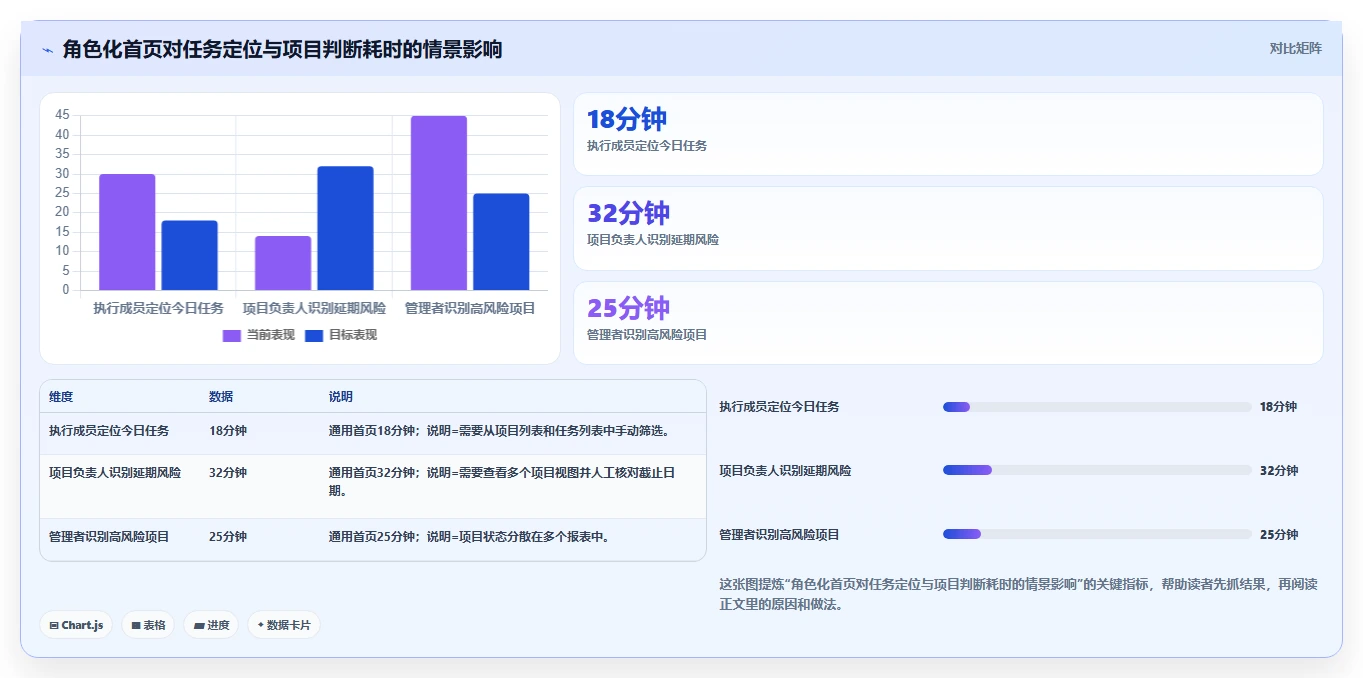Click the progress label 执行成员定位今日任务

coord(779,407)
